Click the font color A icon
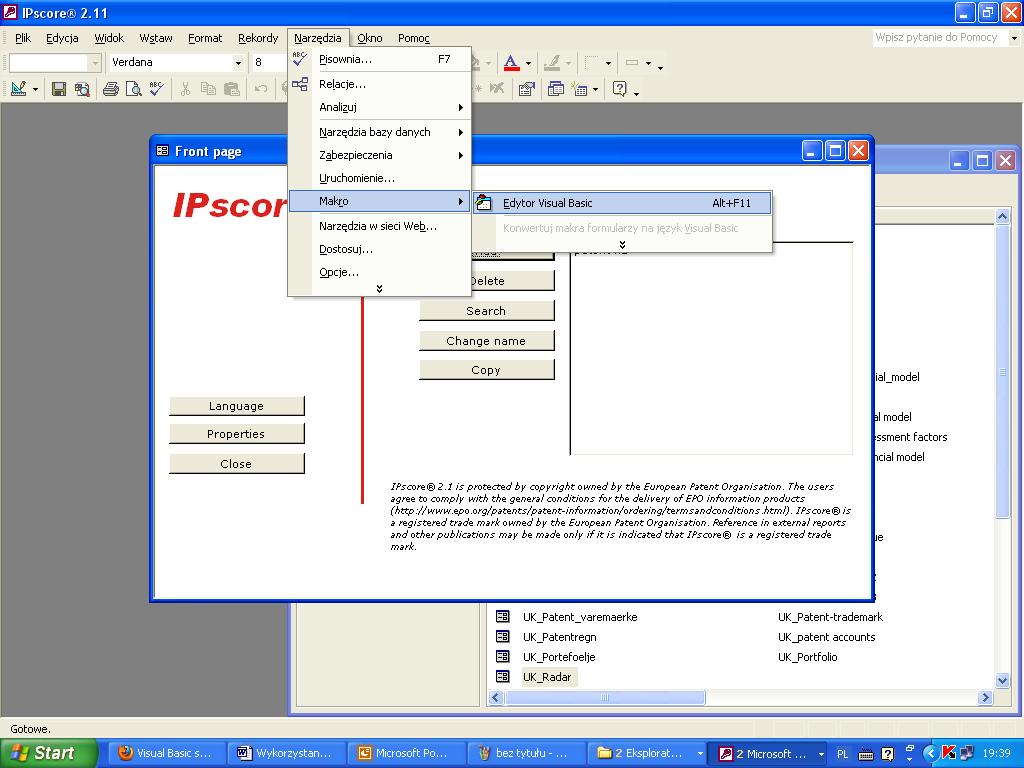Screen dimensions: 1024x768 [x=511, y=63]
